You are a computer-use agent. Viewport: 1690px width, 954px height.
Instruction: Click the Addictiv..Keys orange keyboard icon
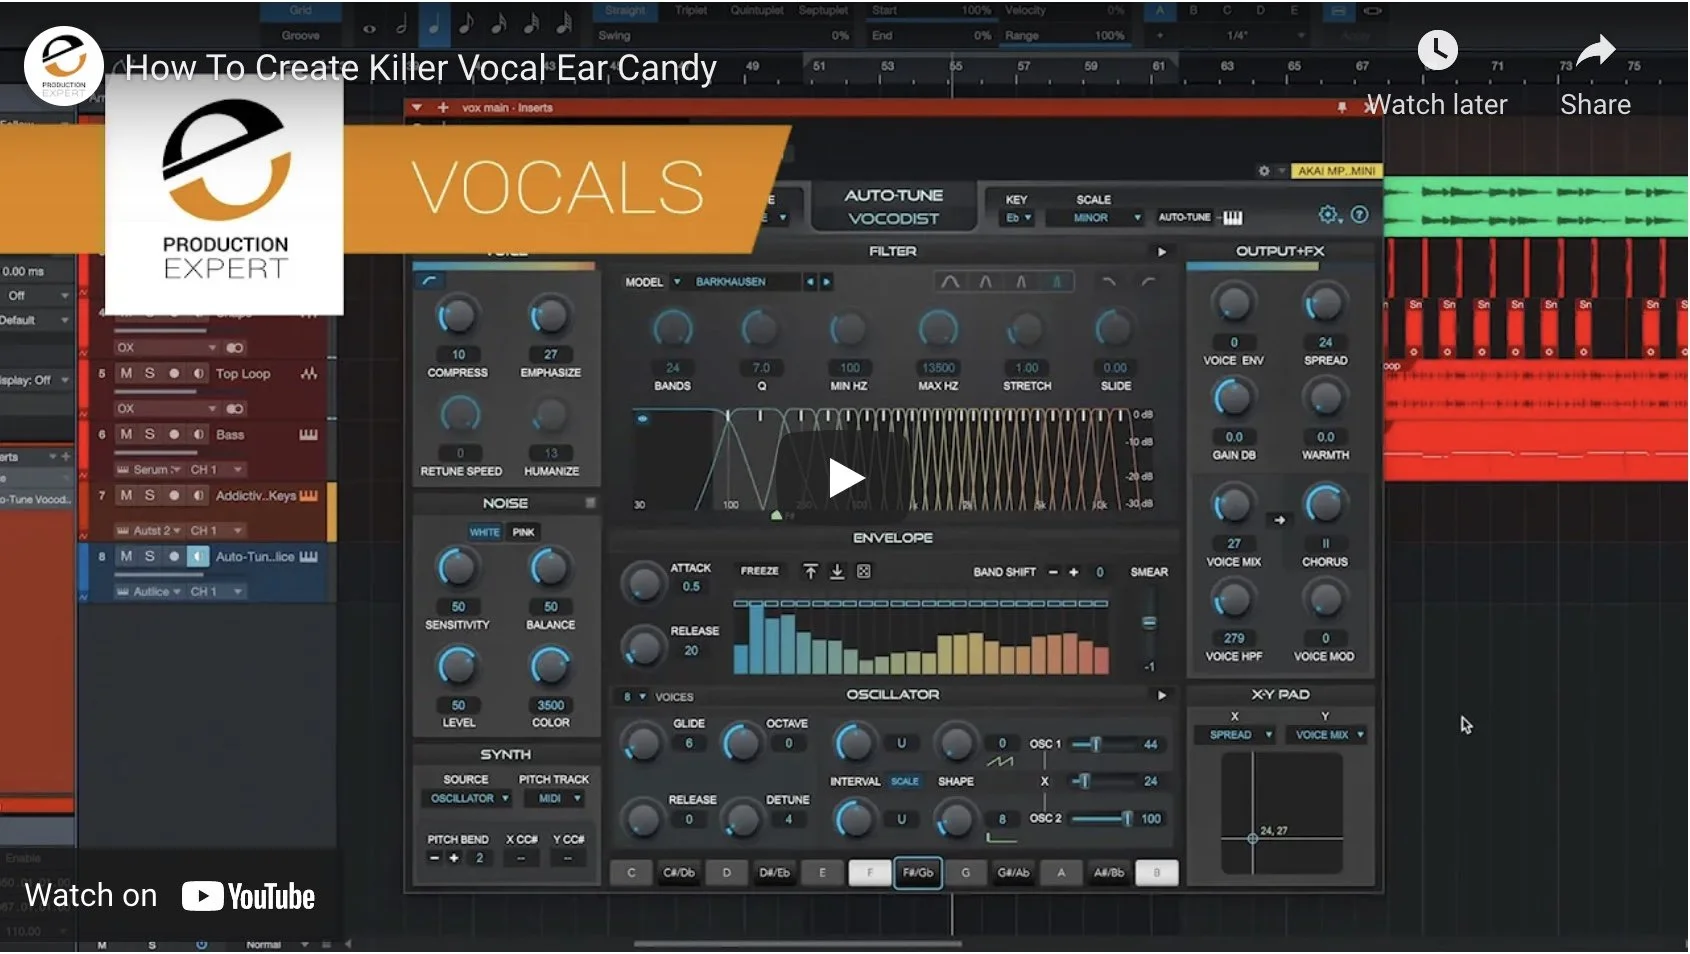pyautogui.click(x=308, y=496)
